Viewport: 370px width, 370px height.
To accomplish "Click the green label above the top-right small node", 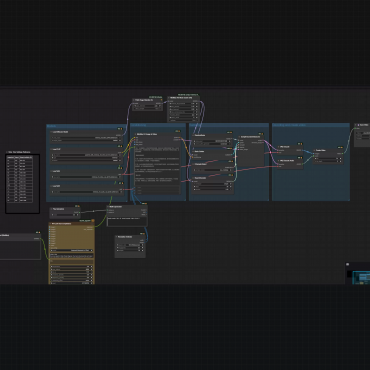I will click(x=188, y=95).
